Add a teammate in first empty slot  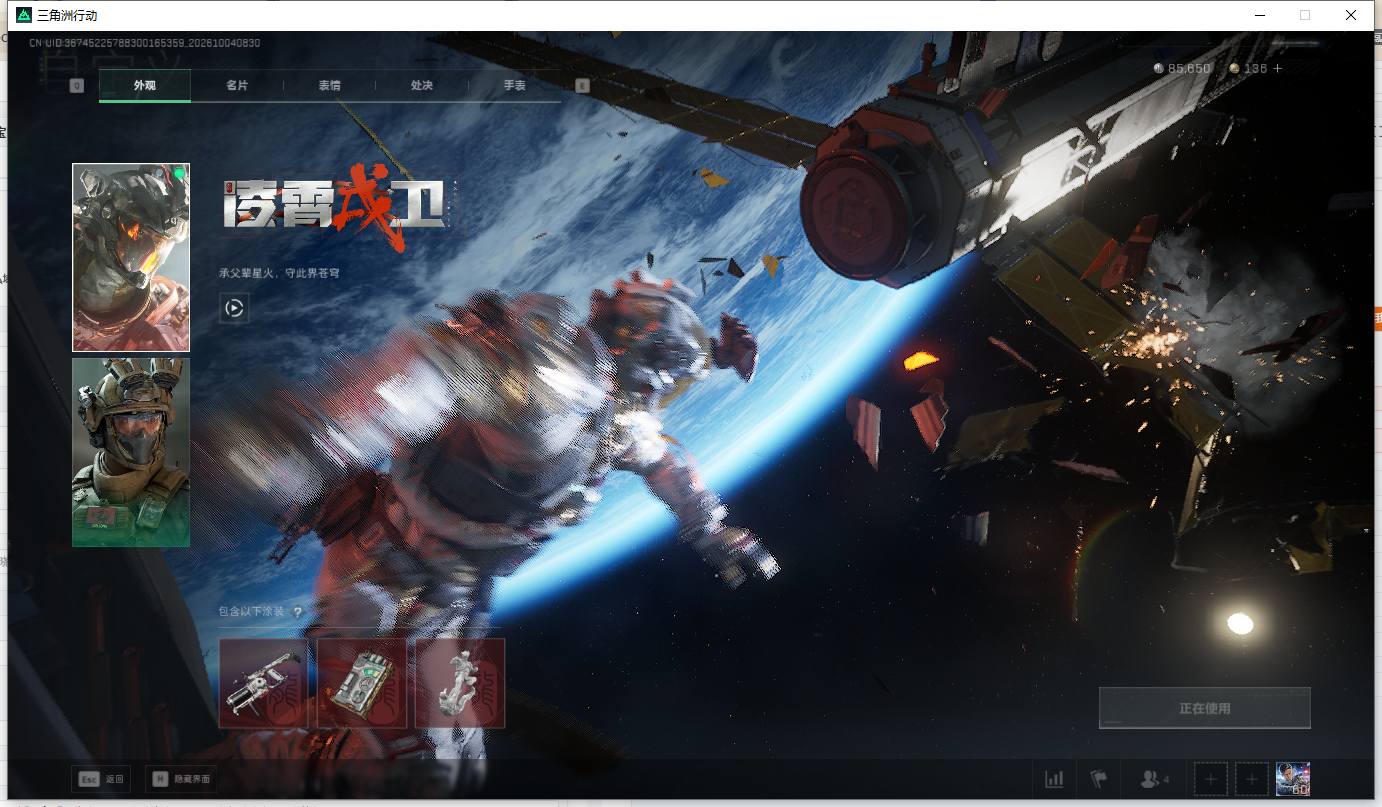tap(1211, 779)
